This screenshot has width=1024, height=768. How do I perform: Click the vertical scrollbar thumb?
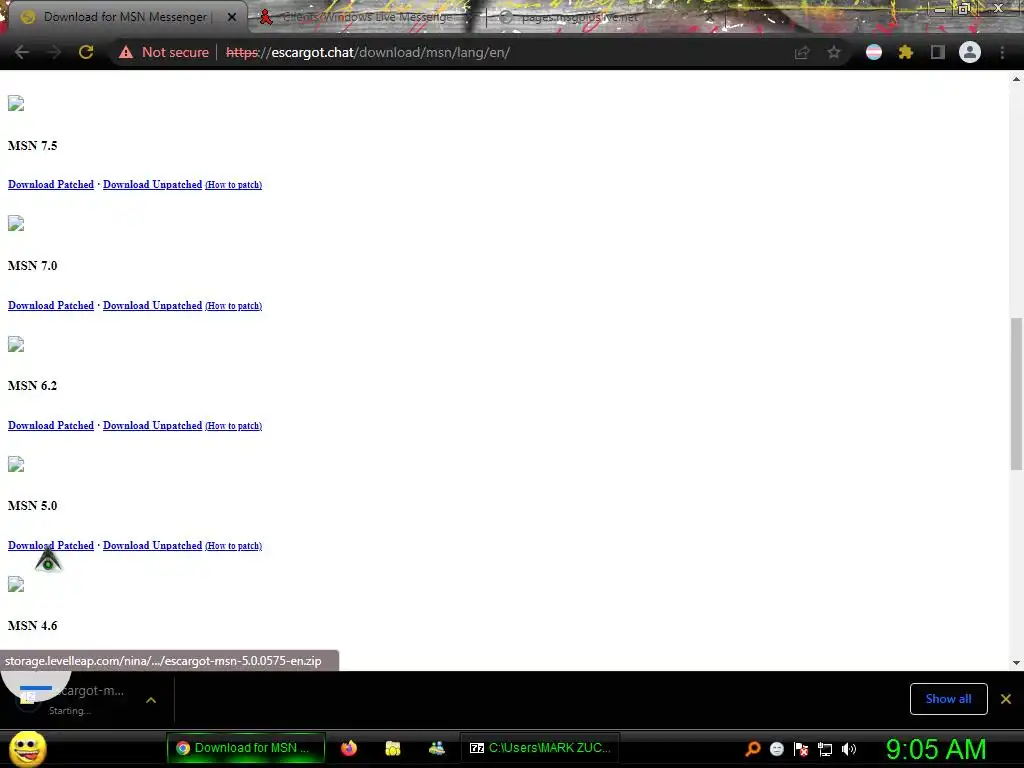point(1016,394)
